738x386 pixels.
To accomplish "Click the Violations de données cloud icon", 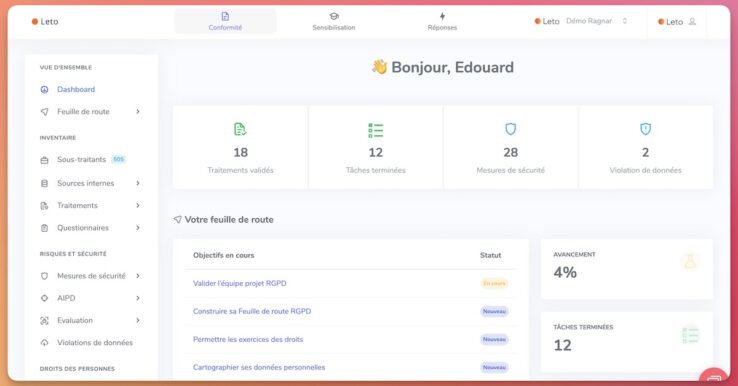I will 44,343.
